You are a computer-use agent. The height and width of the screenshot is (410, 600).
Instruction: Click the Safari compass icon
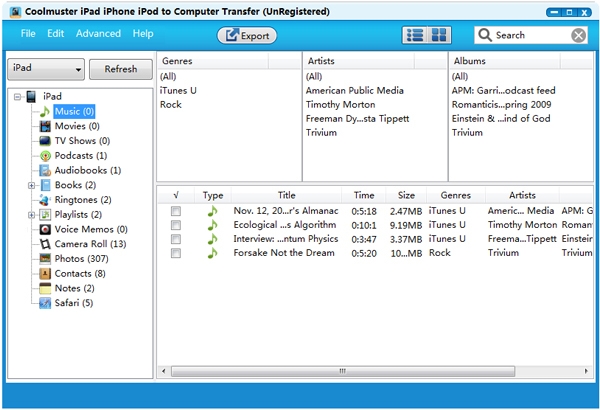[x=45, y=303]
